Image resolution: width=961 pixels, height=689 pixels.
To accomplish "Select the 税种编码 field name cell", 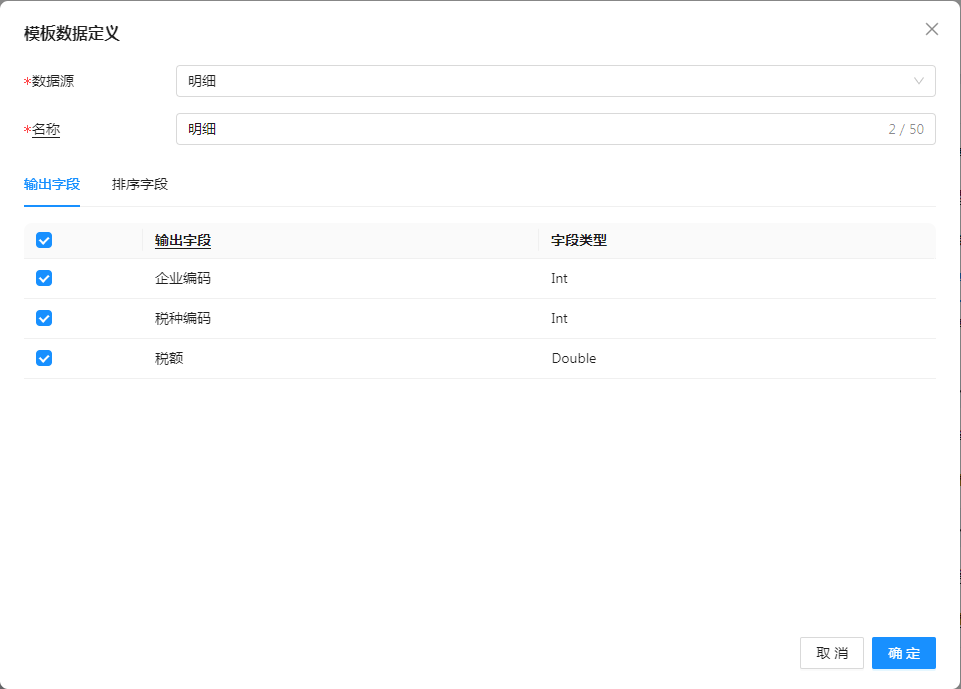I will click(x=183, y=318).
